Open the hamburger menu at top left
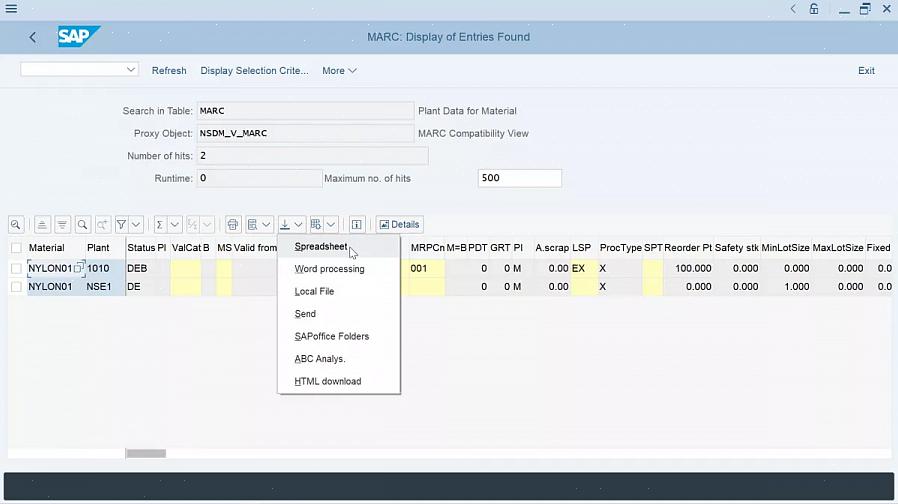898x504 pixels. click(11, 9)
